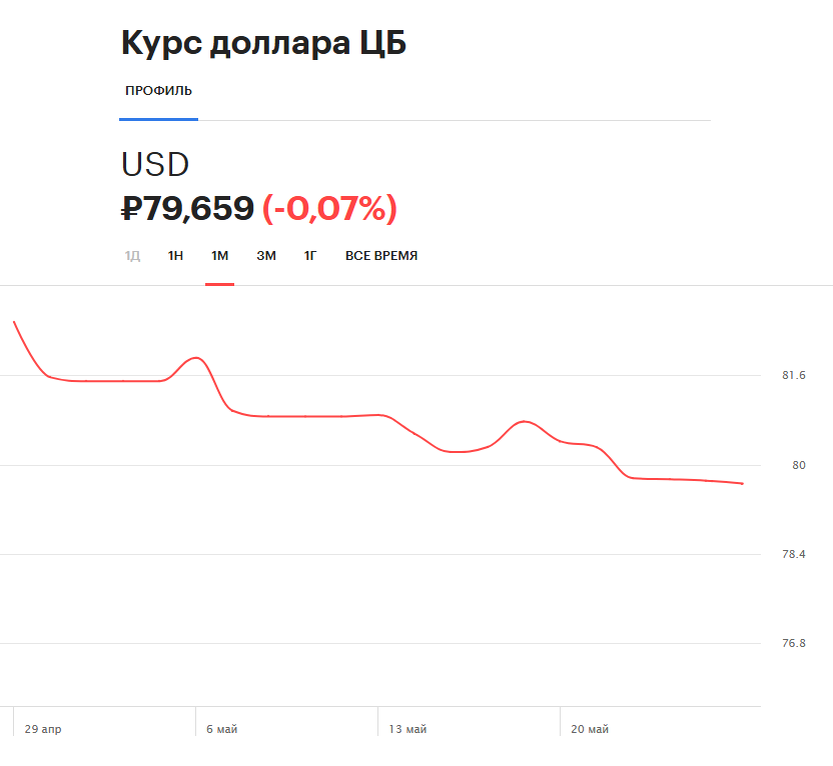This screenshot has height=766, width=833.
Task: Select the 1М monthly range
Action: 220,255
